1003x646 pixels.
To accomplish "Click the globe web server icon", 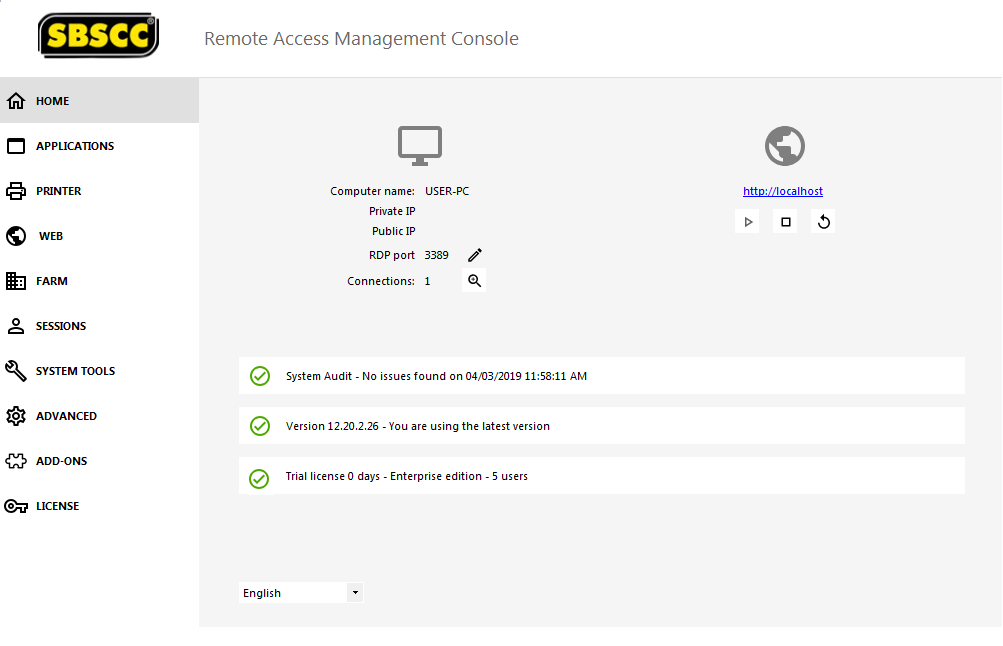I will click(785, 146).
